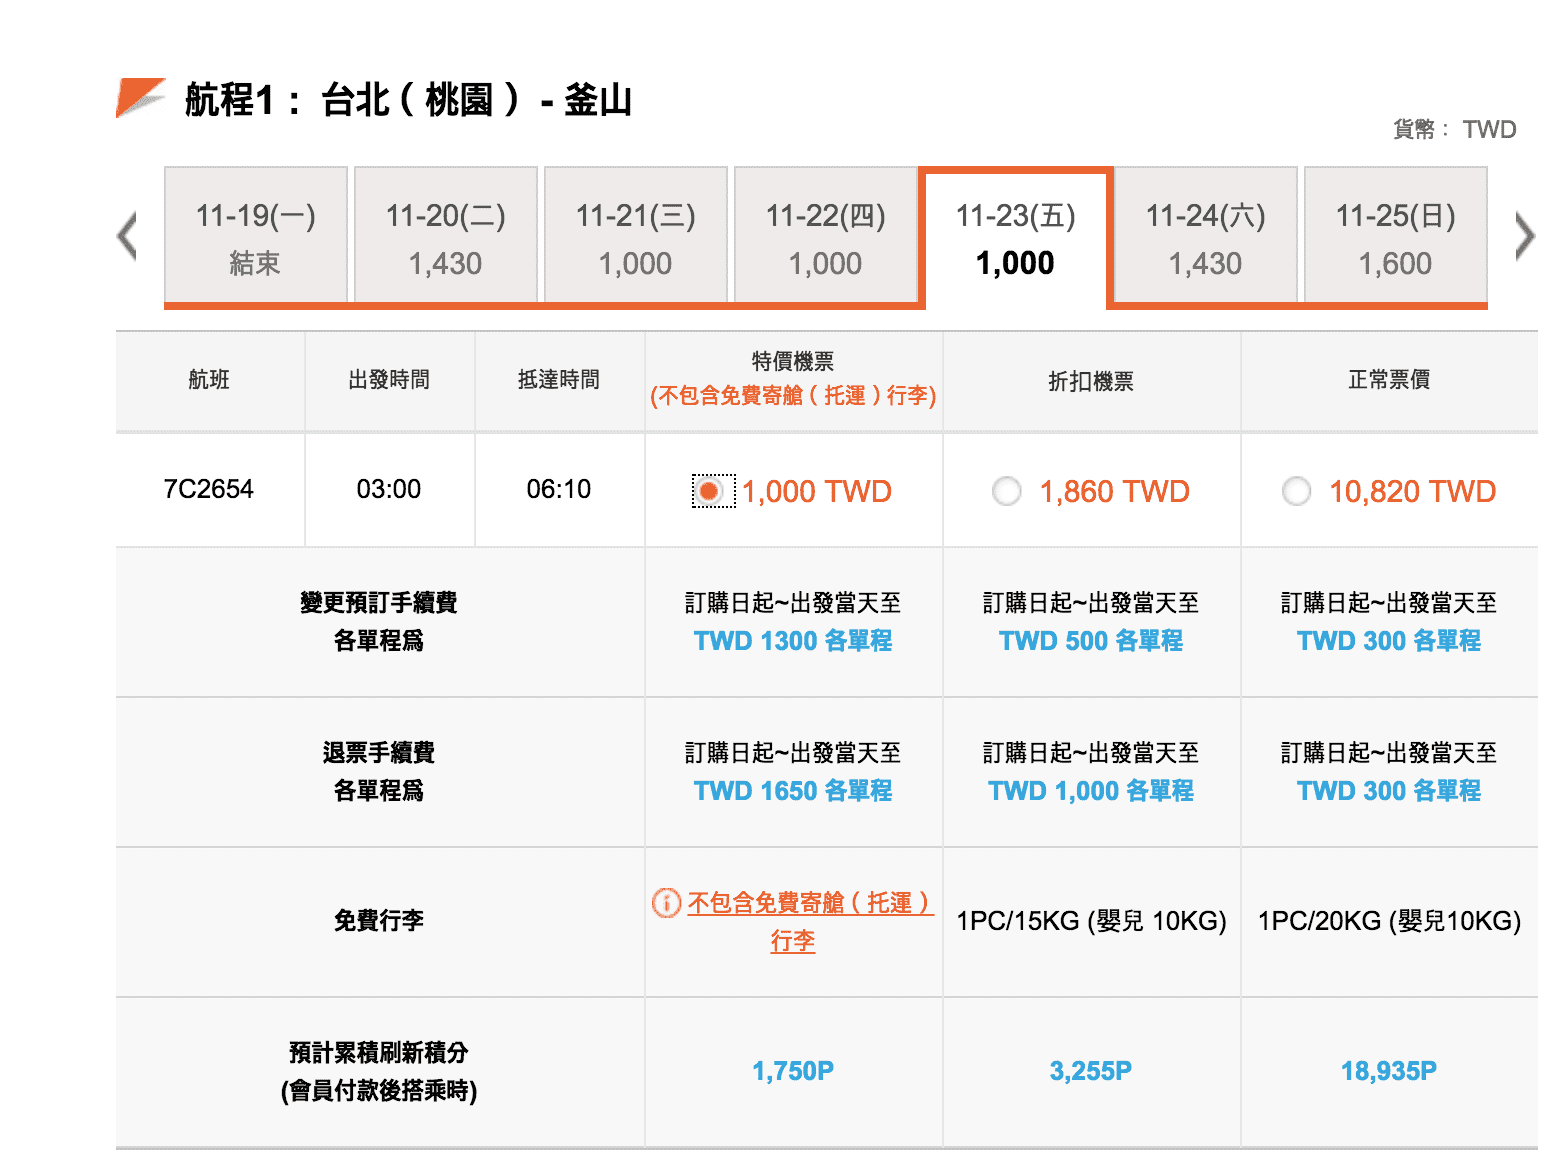Click the 航班 column header
Screen dimensions: 1564x1156
(209, 379)
